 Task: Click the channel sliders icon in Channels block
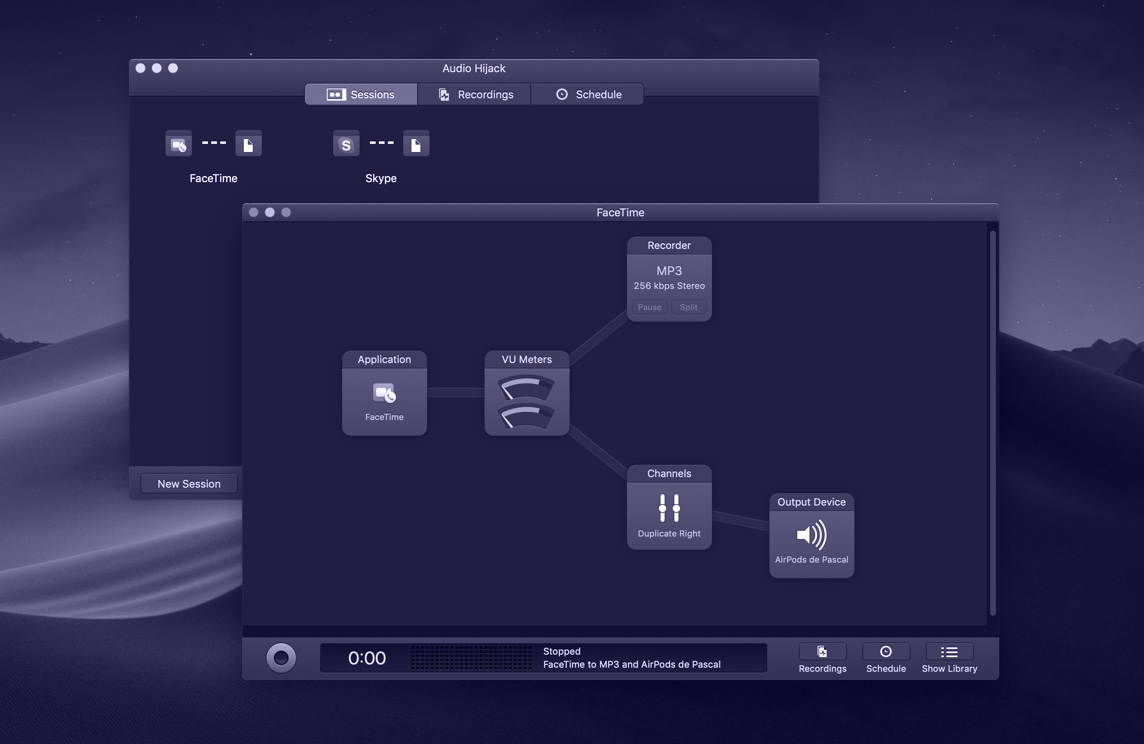(x=669, y=508)
